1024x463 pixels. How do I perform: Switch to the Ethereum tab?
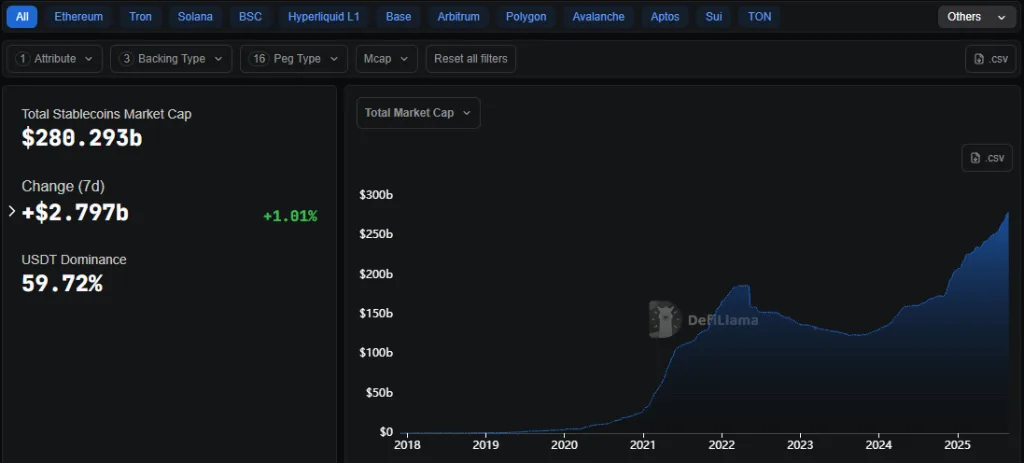point(78,17)
